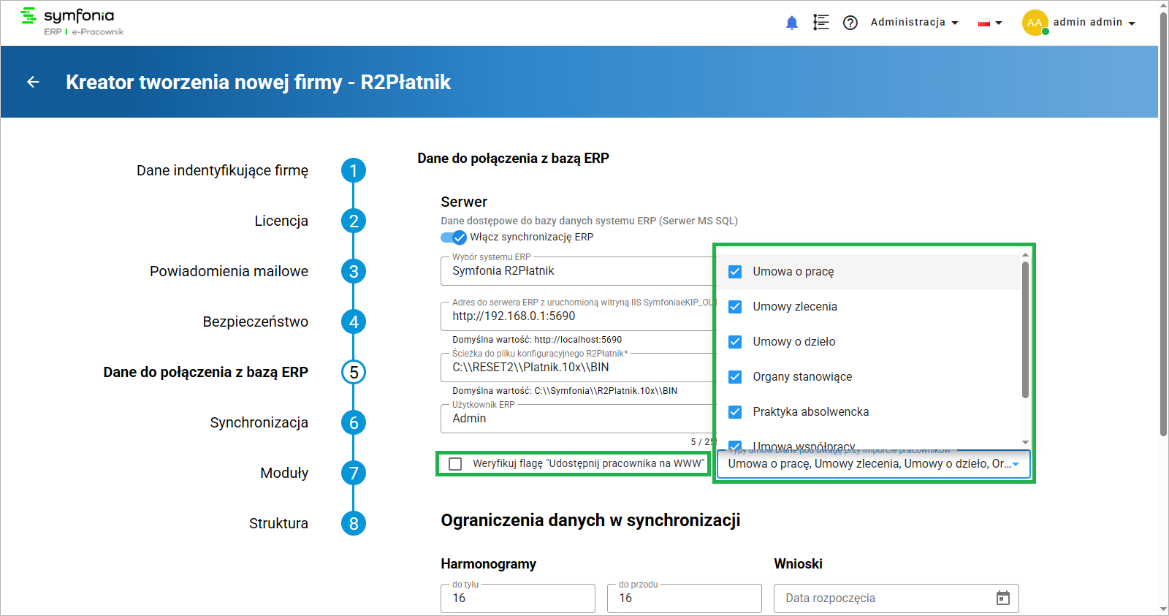Open the help question mark icon
Viewport: 1169px width, 616px height.
click(x=850, y=23)
